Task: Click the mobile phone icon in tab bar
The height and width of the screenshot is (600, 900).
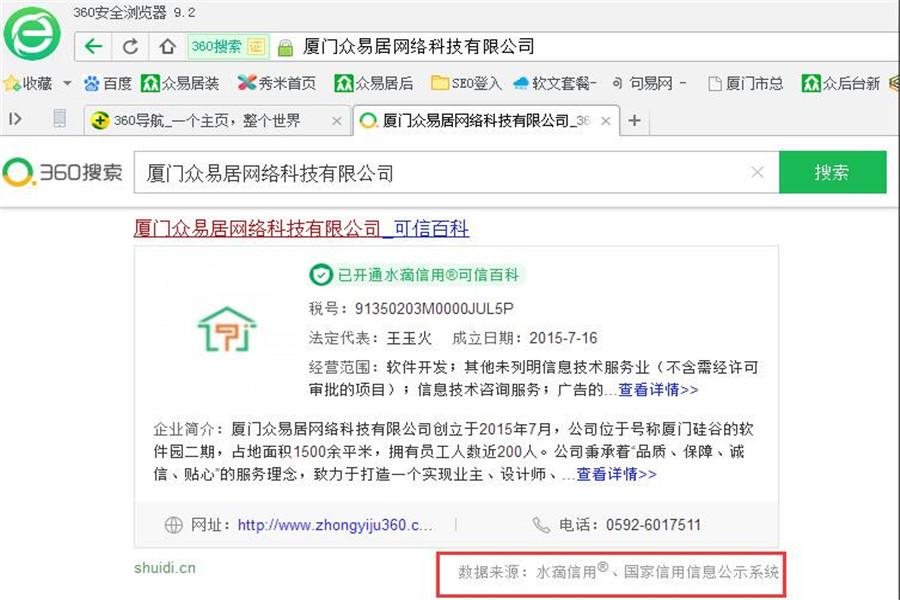Action: pos(59,119)
